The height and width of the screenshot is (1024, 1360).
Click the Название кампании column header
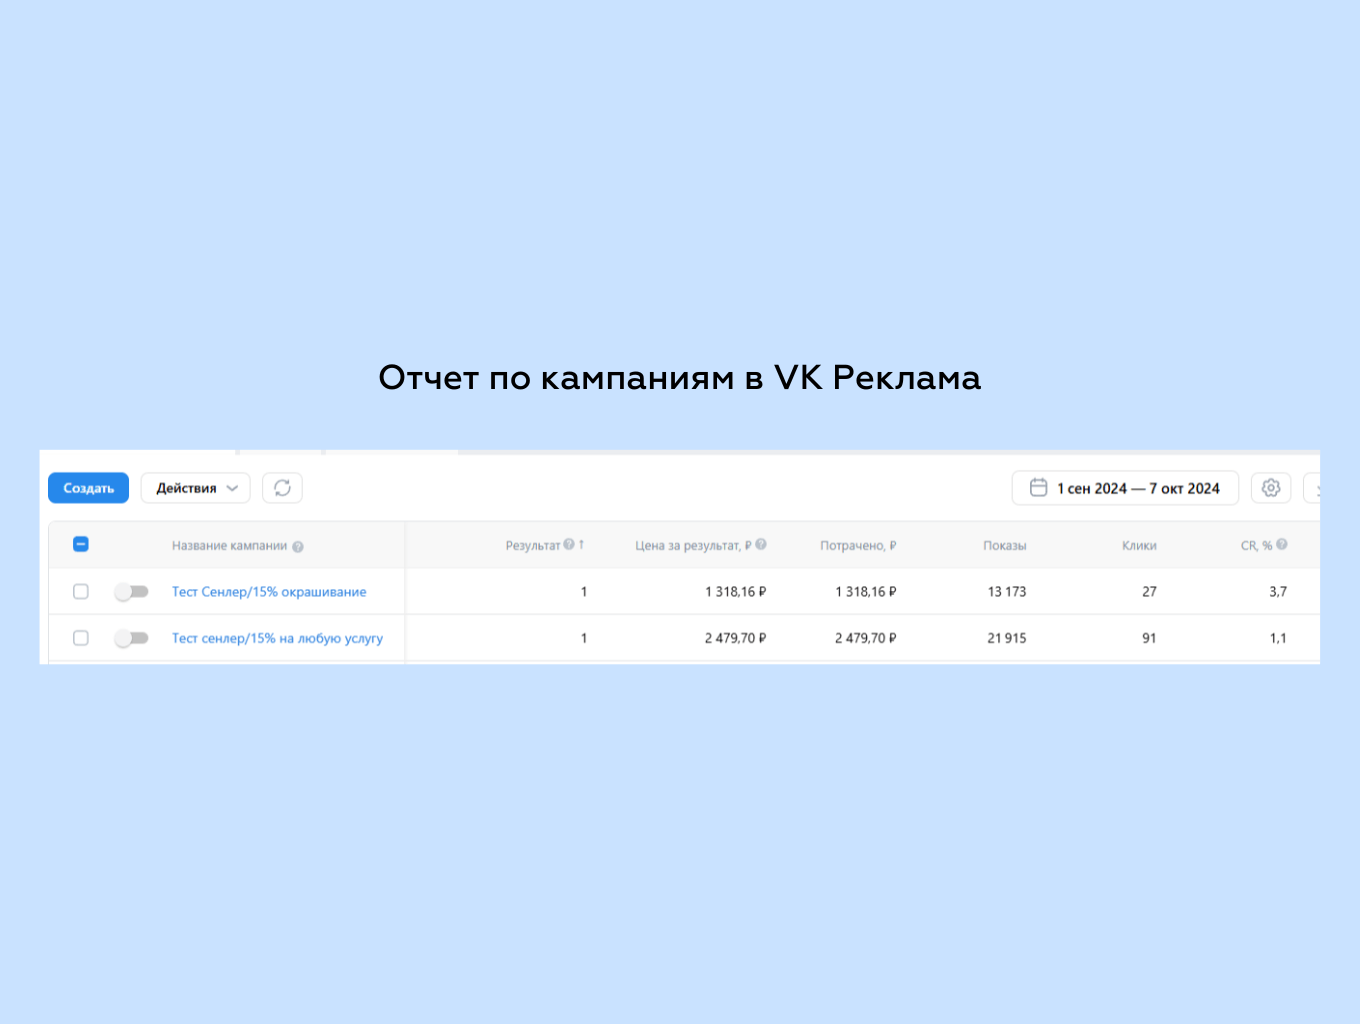pos(229,546)
